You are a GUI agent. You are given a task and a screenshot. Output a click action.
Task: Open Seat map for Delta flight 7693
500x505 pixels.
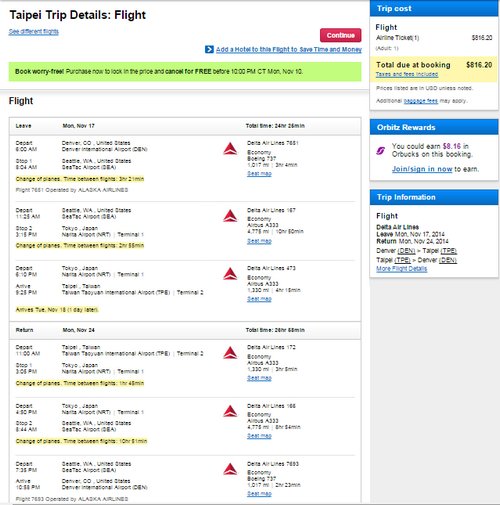[259, 493]
